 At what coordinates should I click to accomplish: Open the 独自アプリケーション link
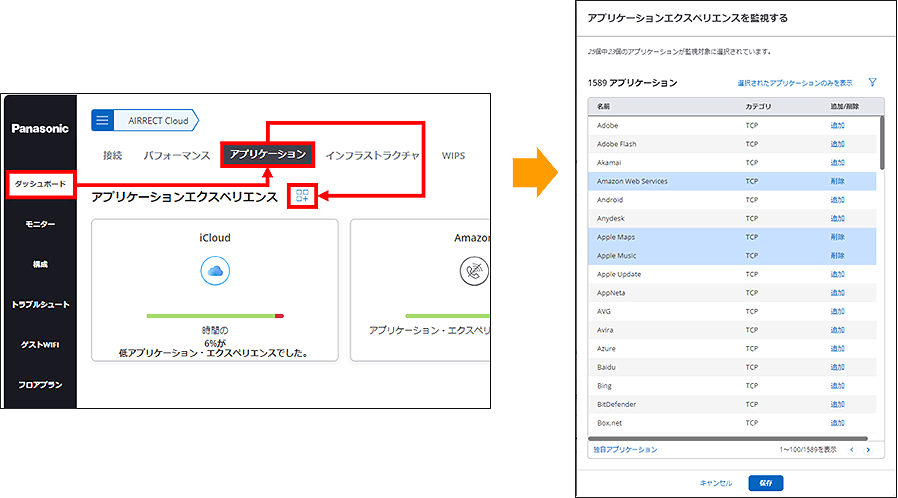click(x=625, y=450)
